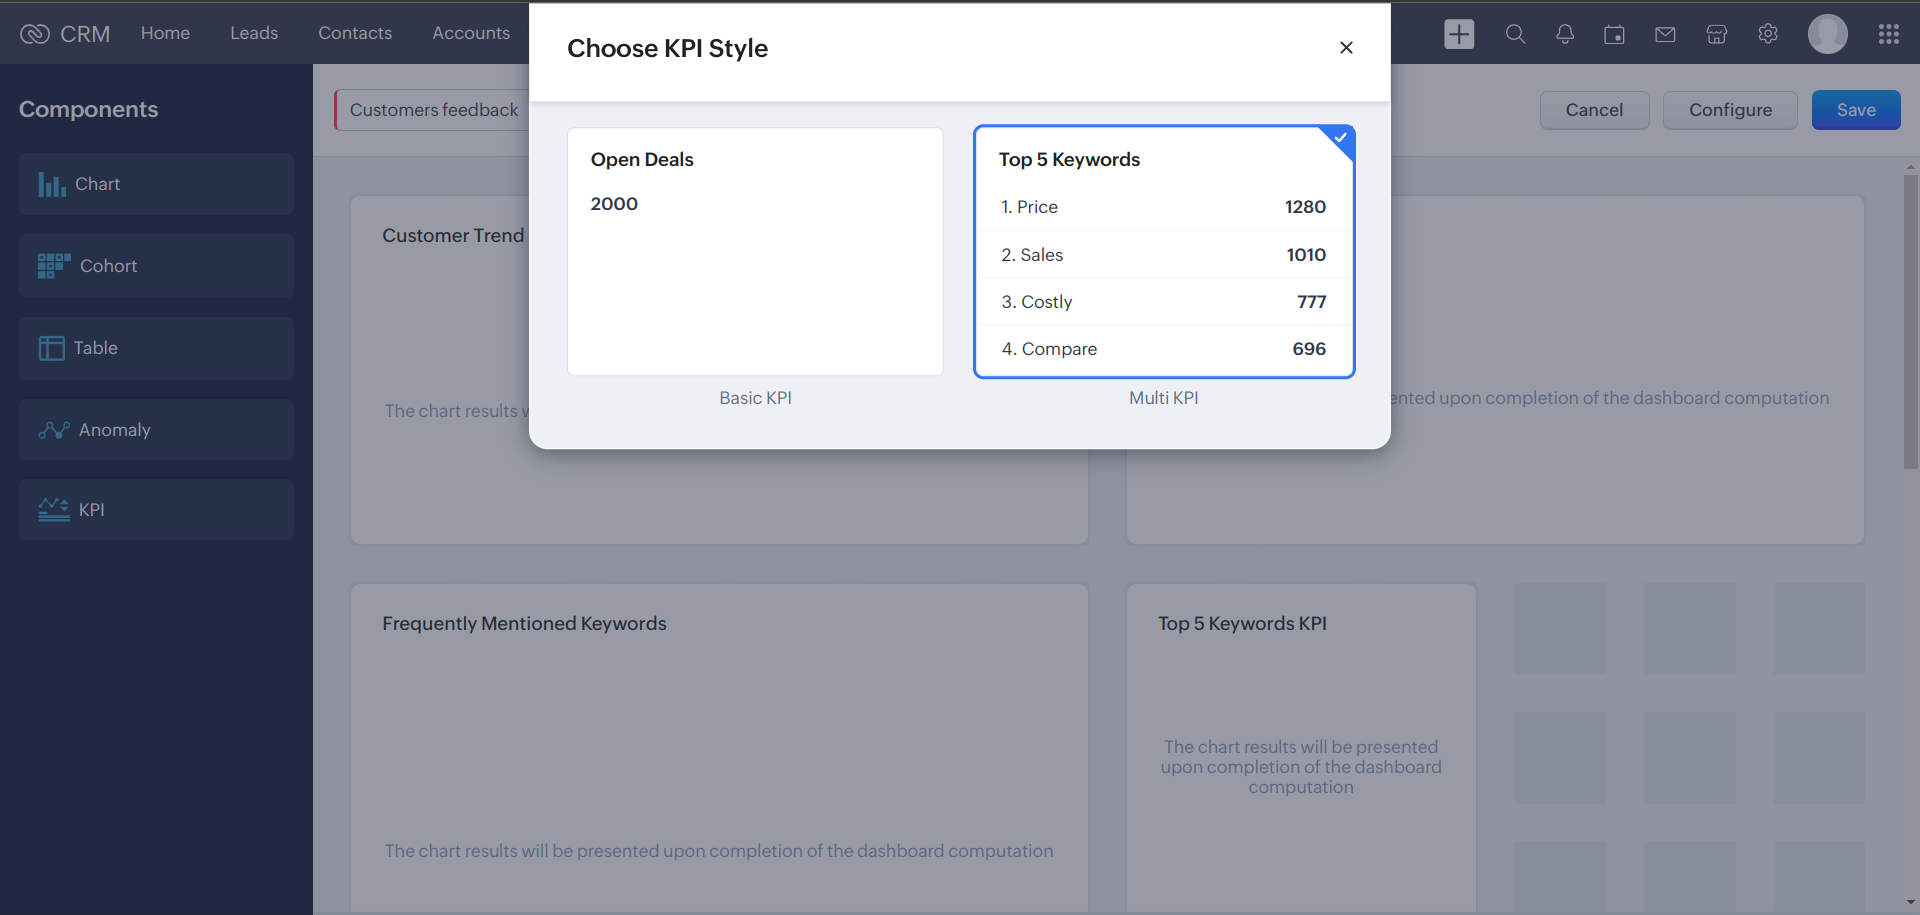Click the Customers feedback name field

[434, 110]
